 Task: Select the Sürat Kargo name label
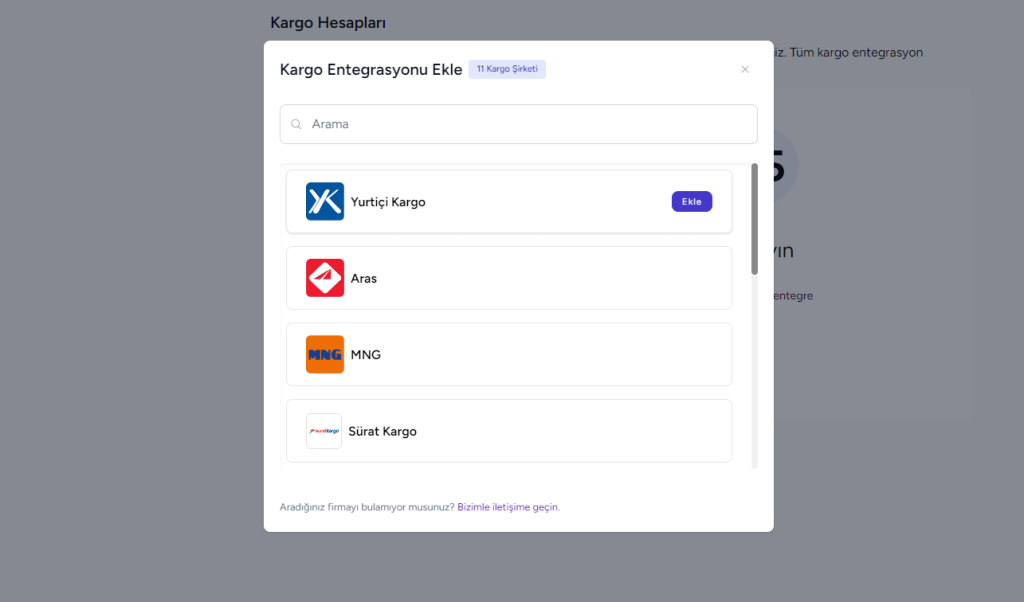click(x=383, y=432)
